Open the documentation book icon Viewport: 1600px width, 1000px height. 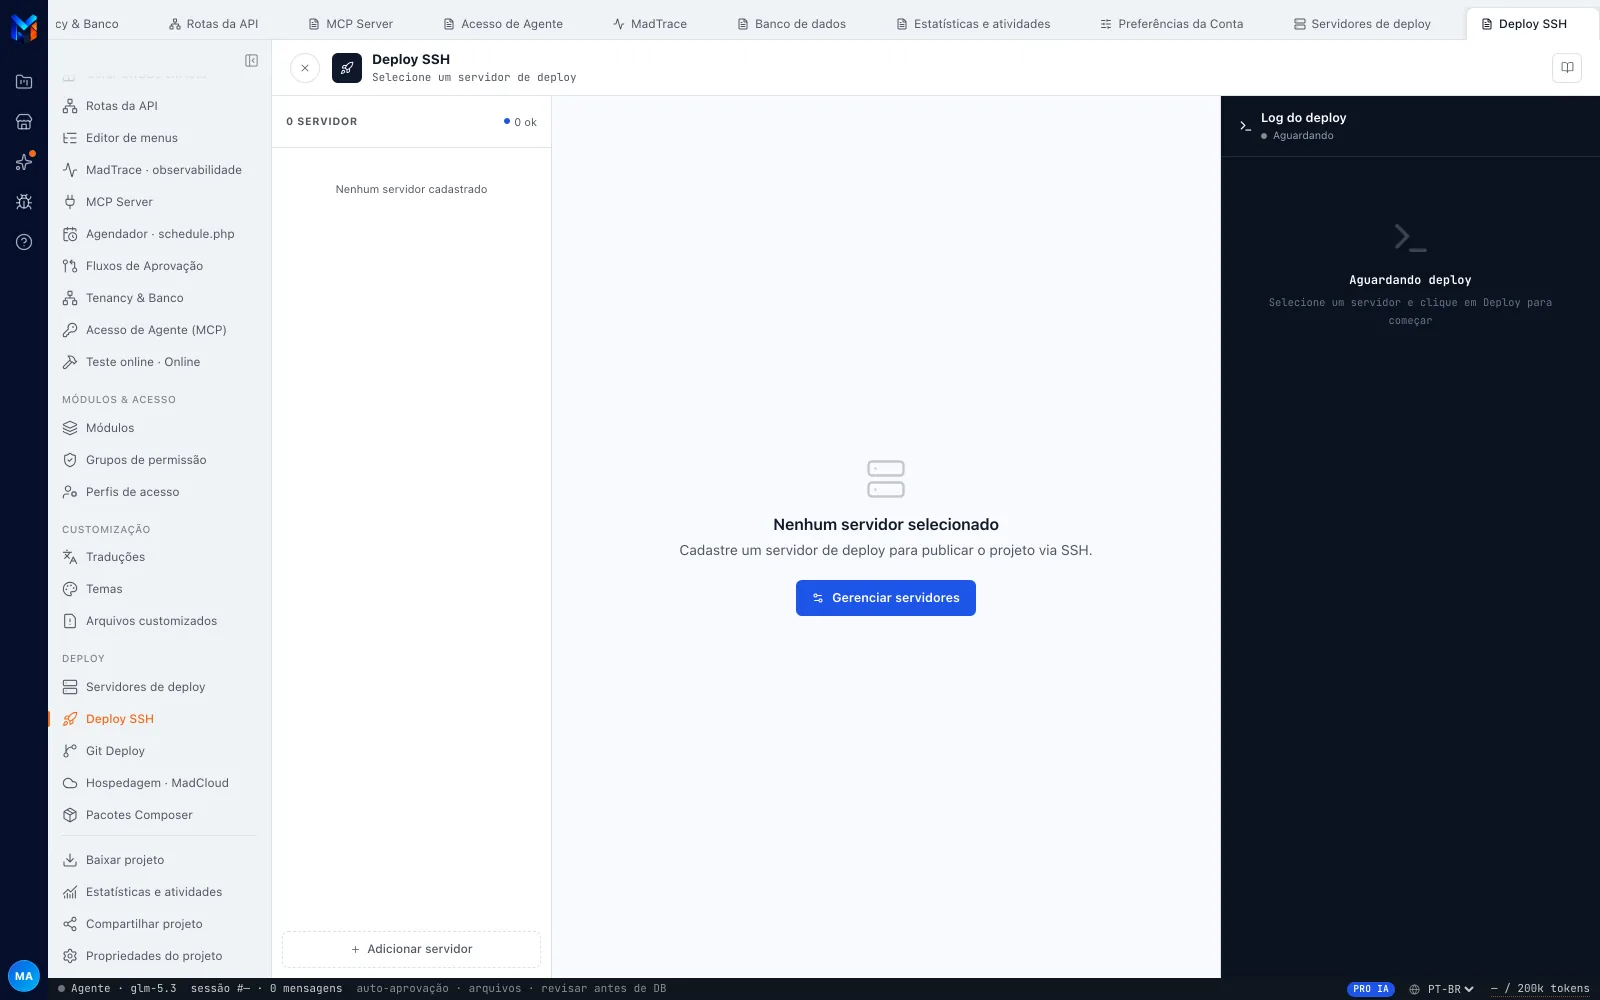tap(1567, 68)
